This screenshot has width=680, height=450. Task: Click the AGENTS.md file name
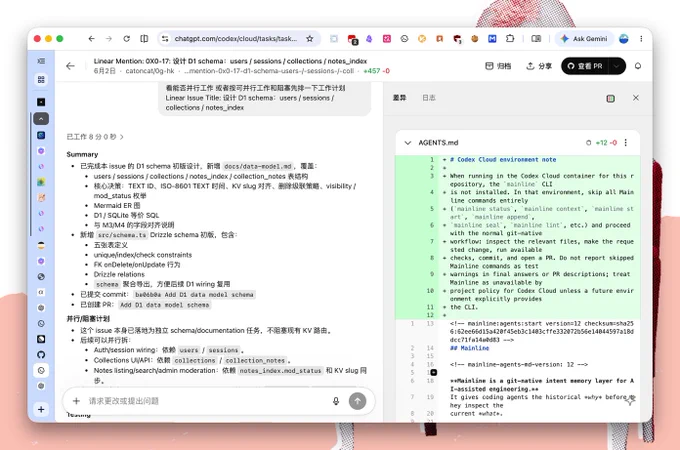[x=438, y=143]
